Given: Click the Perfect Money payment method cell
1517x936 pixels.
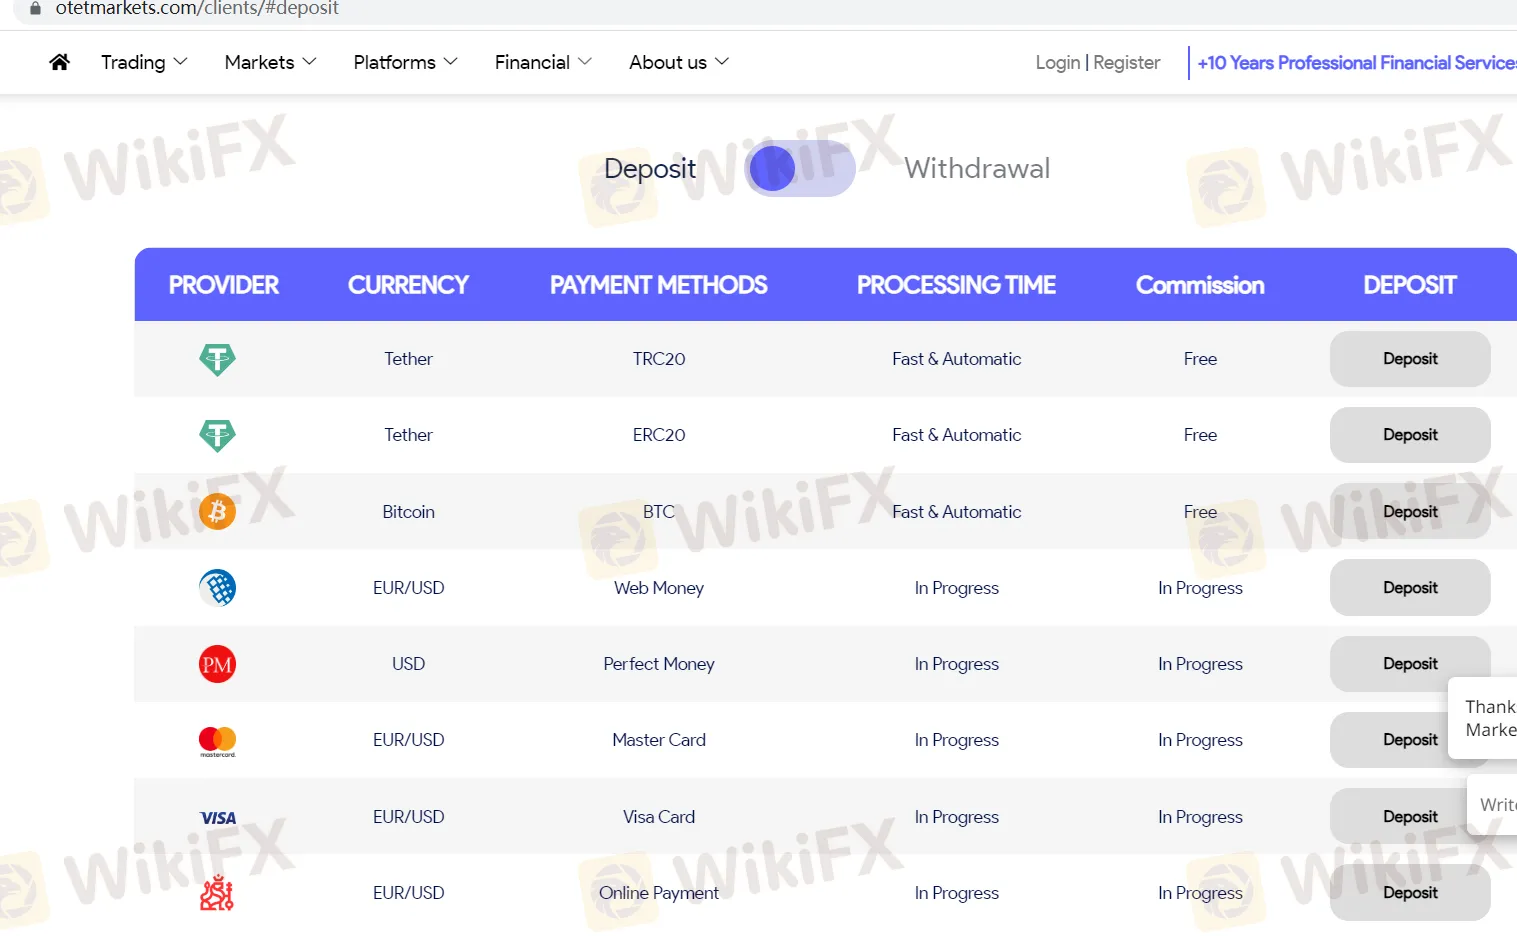Looking at the screenshot, I should click(x=659, y=664).
